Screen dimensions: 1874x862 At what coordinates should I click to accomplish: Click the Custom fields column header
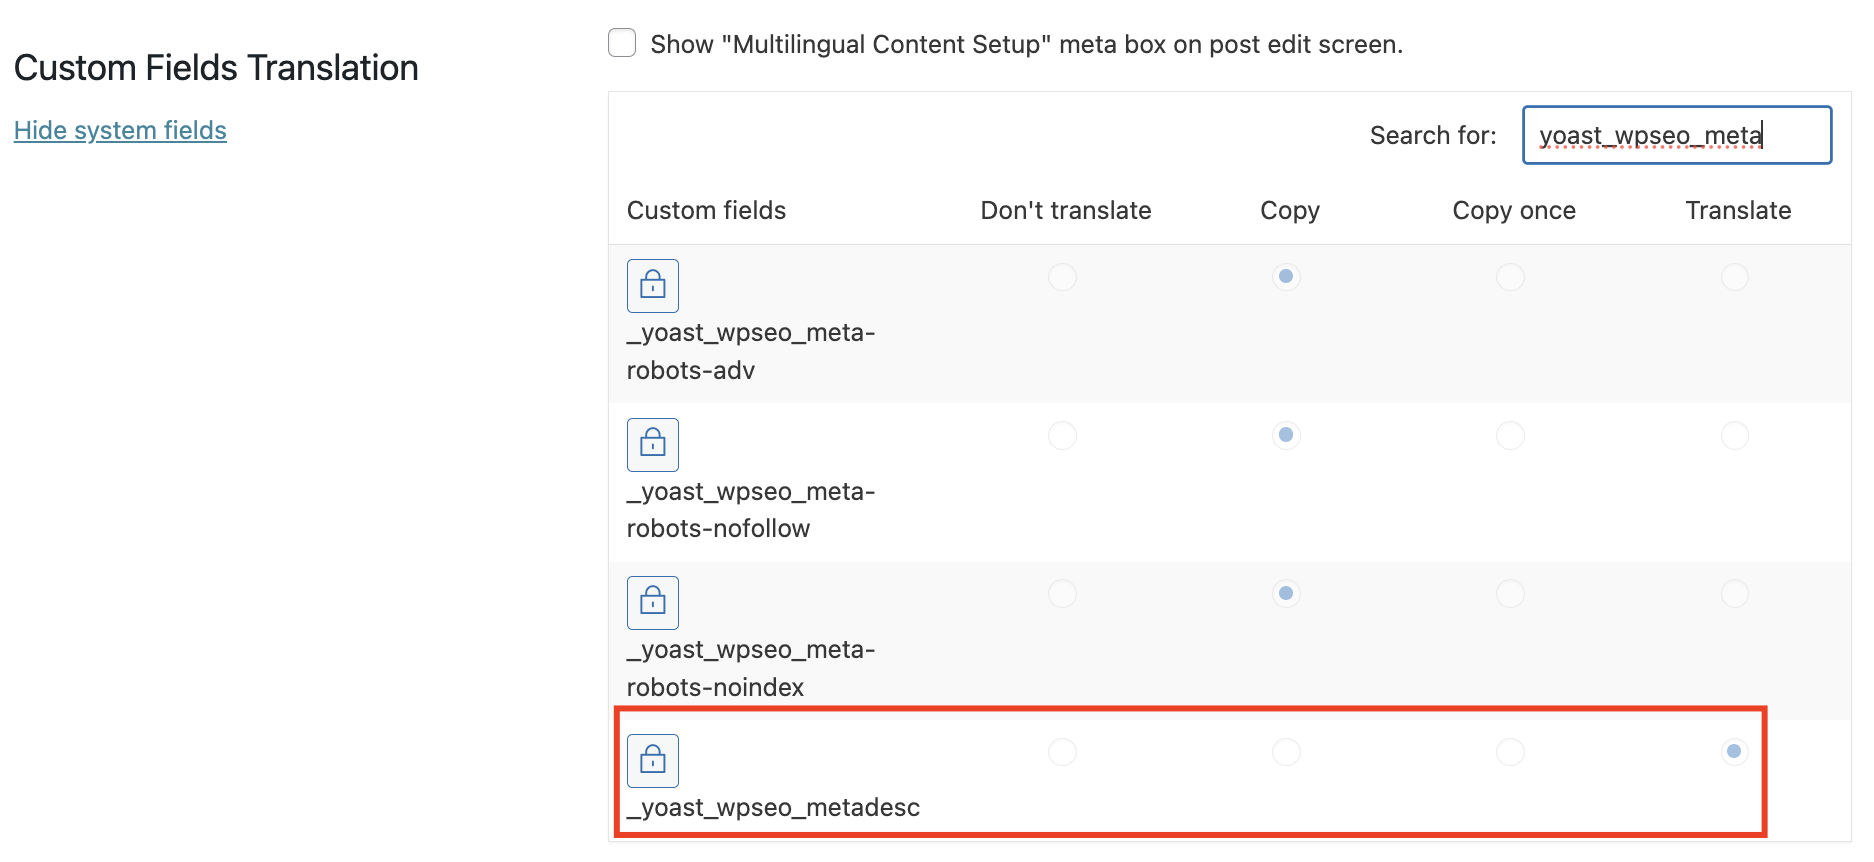[x=706, y=210]
